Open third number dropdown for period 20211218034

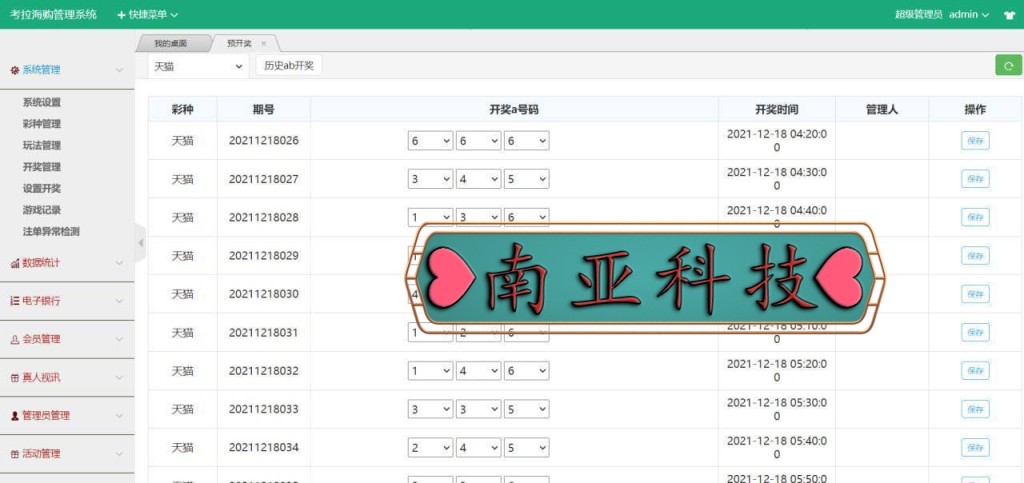point(526,448)
